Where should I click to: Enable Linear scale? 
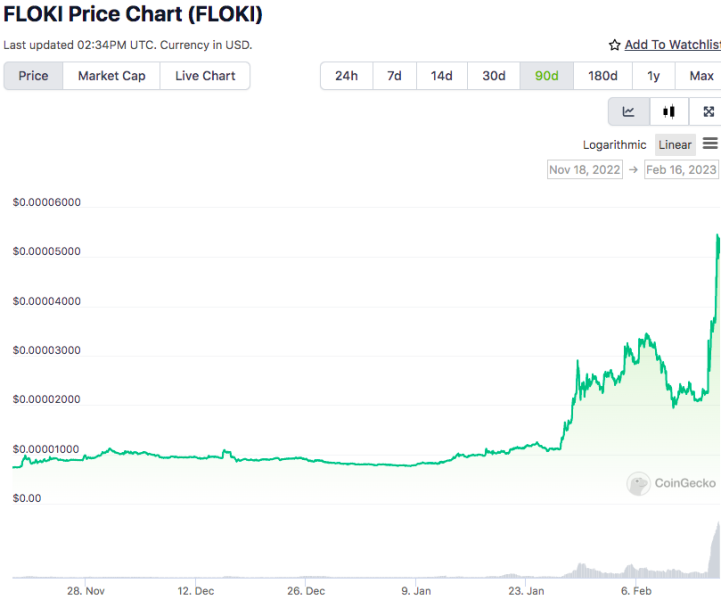pyautogui.click(x=675, y=145)
